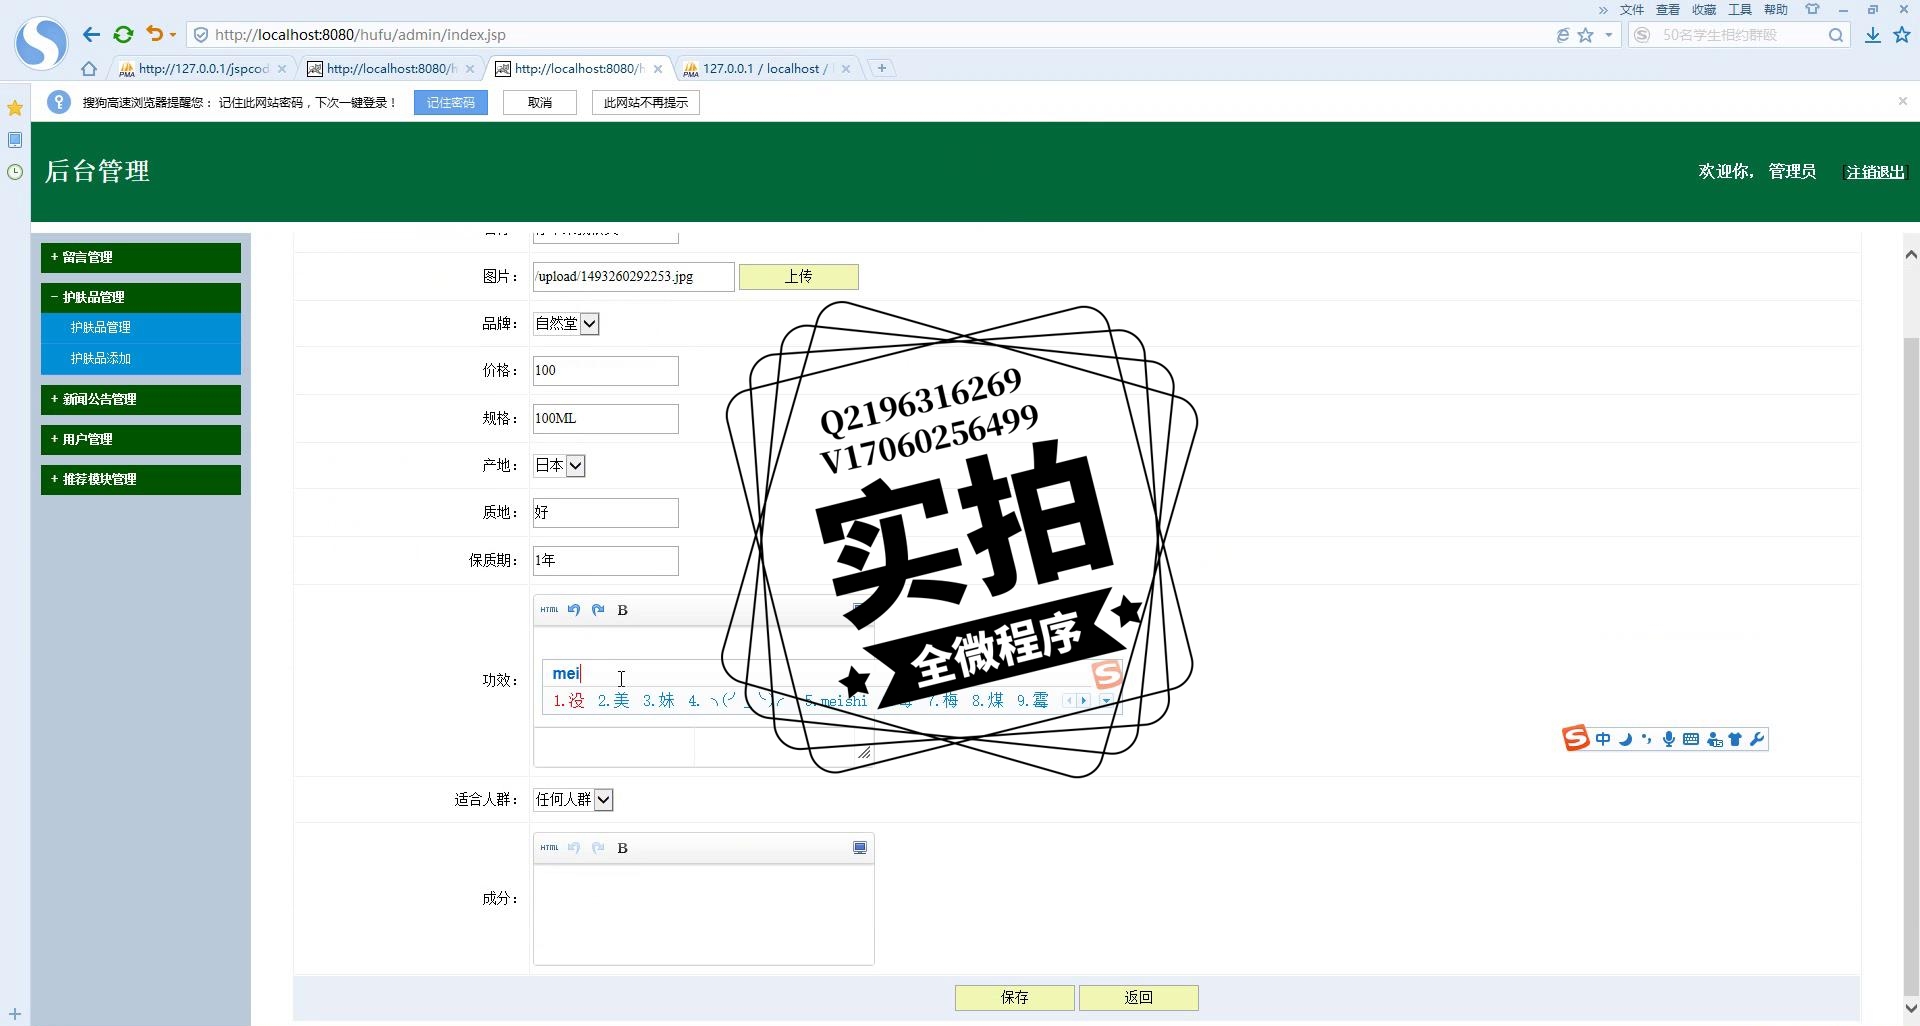Click the 上传 upload button

click(799, 277)
